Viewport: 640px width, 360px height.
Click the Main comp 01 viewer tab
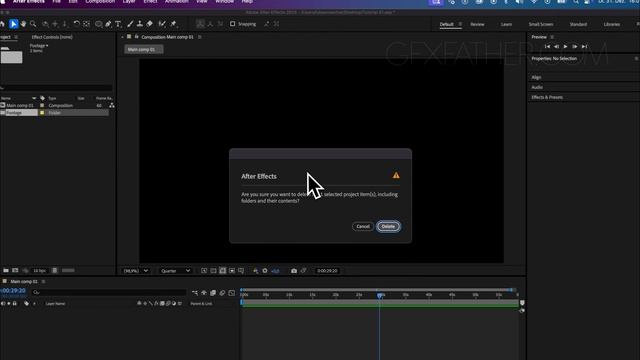point(143,49)
